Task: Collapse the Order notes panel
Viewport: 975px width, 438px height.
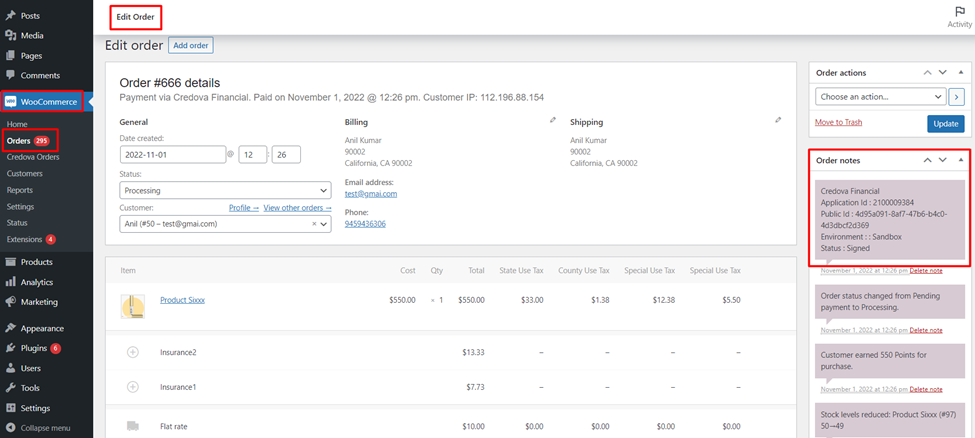Action: tap(961, 160)
